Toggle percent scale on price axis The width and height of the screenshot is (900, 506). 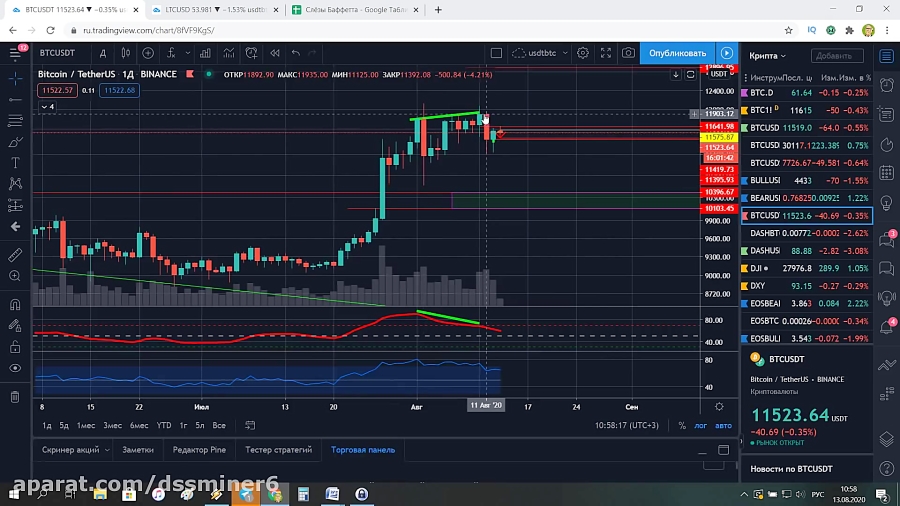click(682, 425)
